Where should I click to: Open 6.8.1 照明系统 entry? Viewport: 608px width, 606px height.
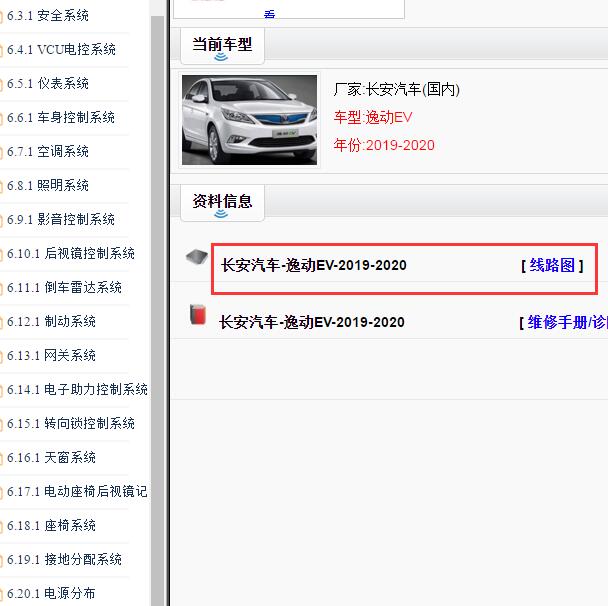(48, 185)
